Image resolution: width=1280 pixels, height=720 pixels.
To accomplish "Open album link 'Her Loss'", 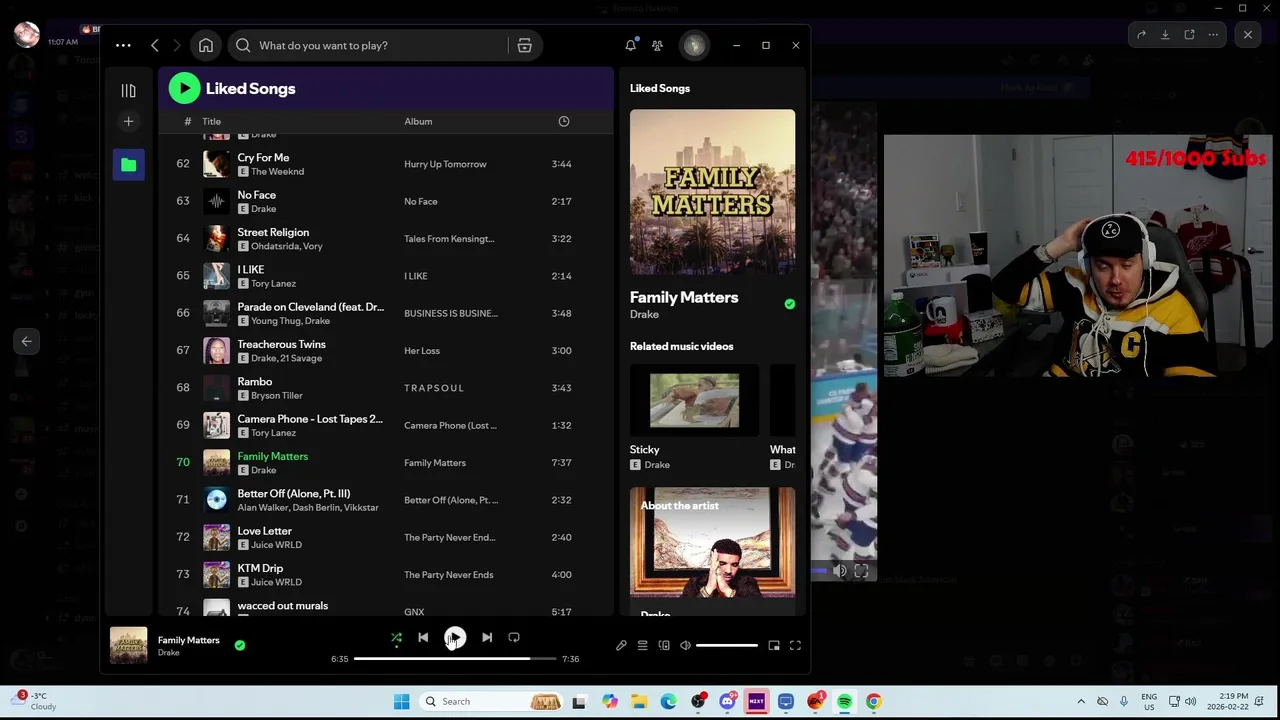I will click(422, 351).
